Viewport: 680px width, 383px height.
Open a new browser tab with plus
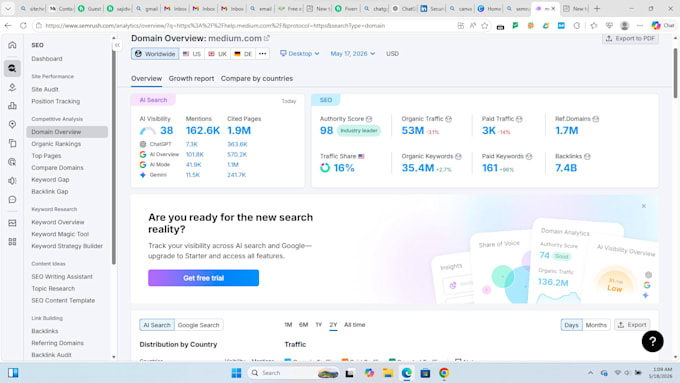pyautogui.click(x=597, y=8)
